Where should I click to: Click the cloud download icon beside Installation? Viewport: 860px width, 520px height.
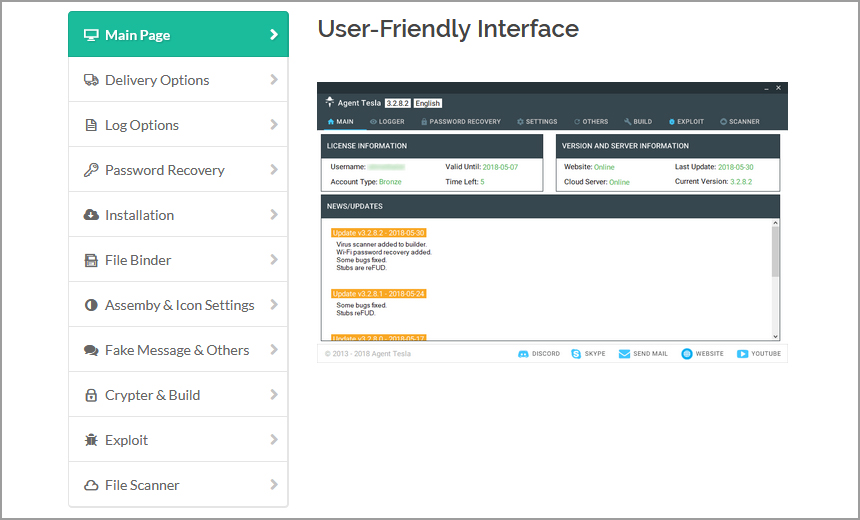tap(91, 215)
